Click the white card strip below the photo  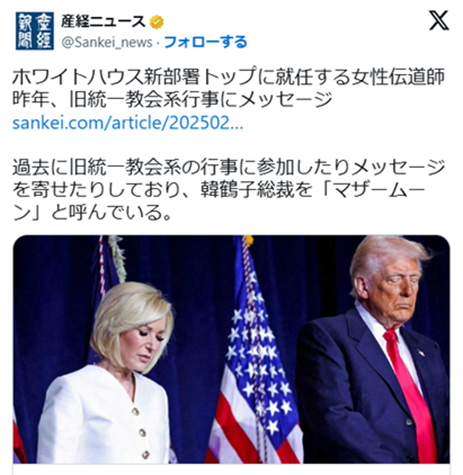[231, 469]
